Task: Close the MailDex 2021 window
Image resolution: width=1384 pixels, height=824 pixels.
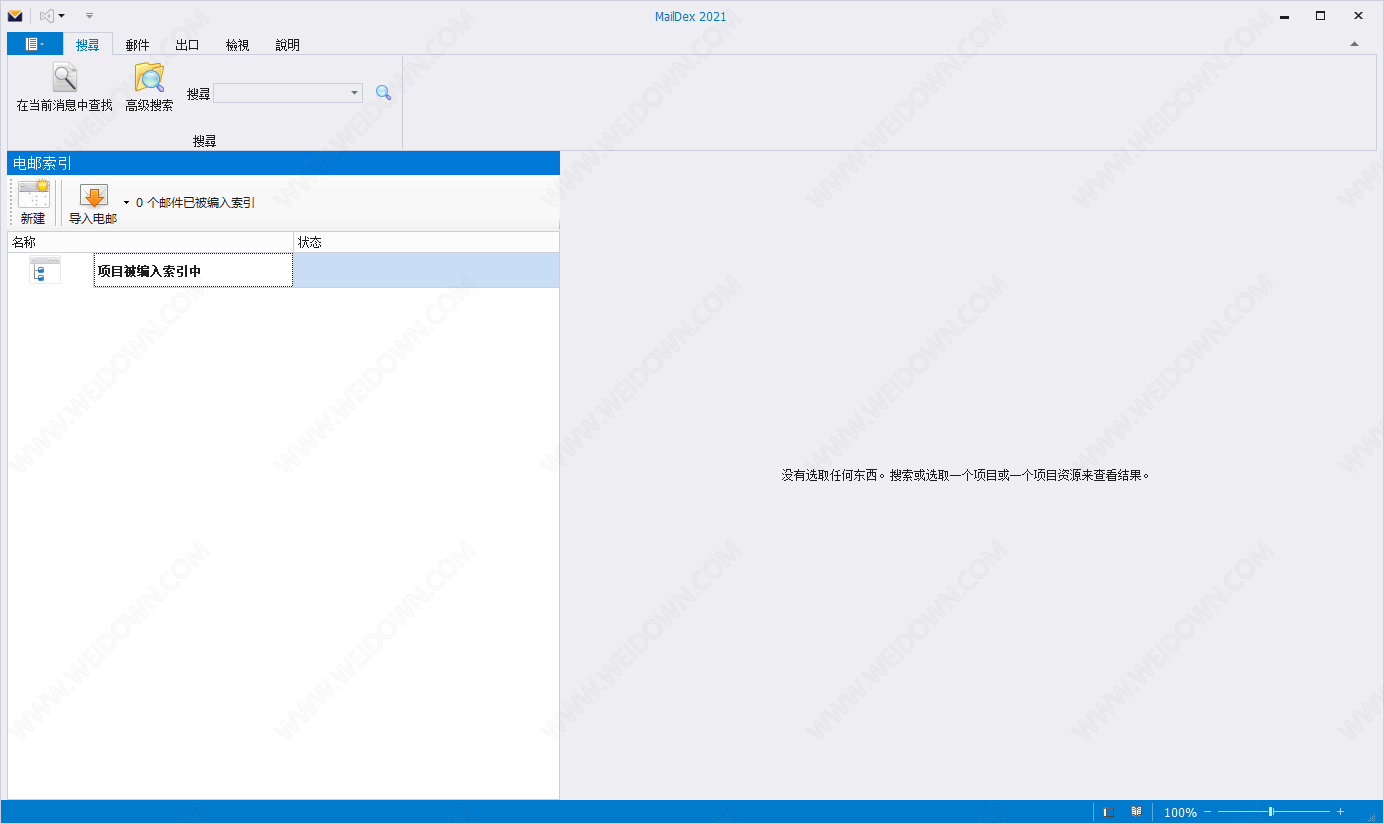Action: click(x=1358, y=15)
